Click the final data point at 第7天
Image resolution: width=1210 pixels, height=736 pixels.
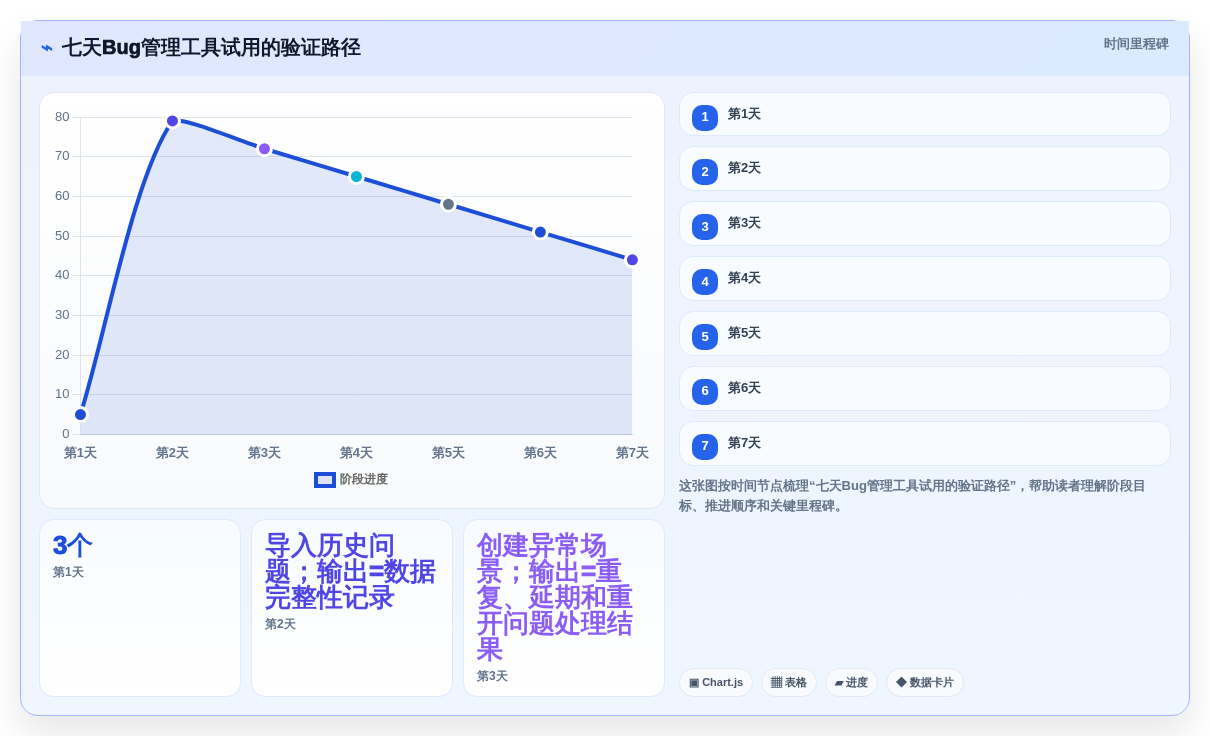pyautogui.click(x=632, y=260)
